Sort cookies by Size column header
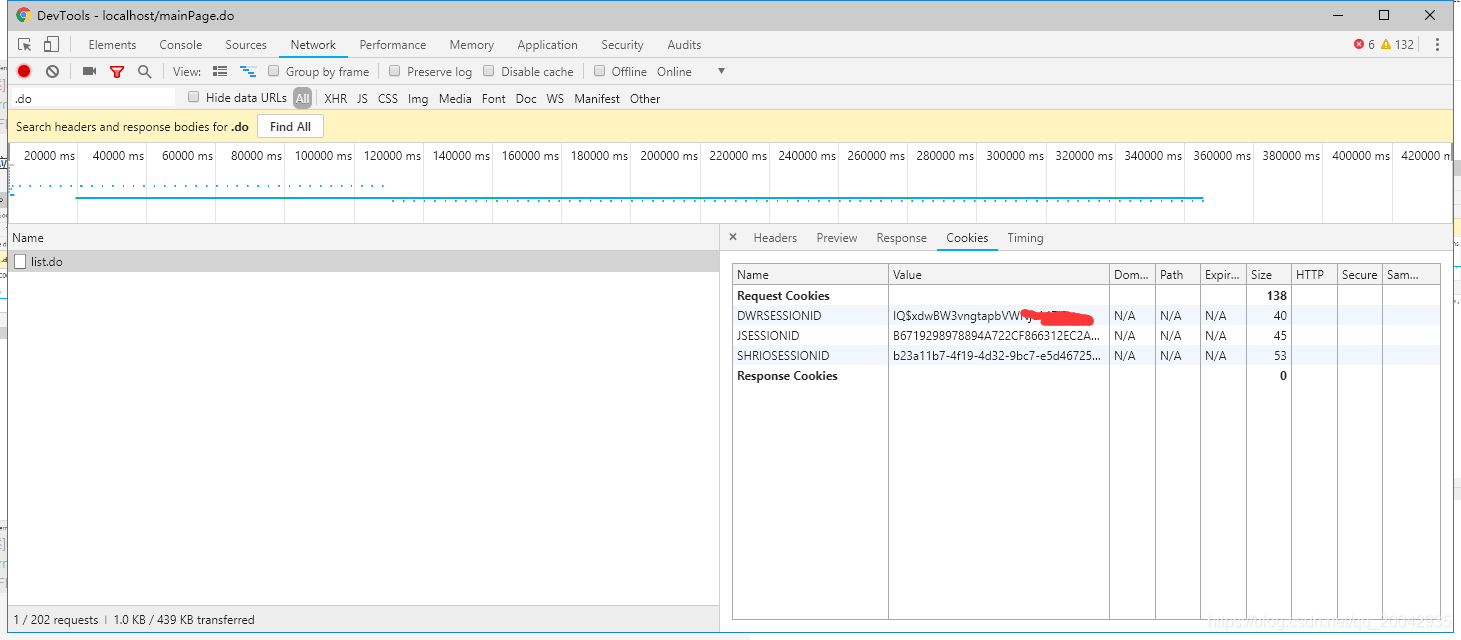This screenshot has height=640, width=1461. click(x=1269, y=275)
